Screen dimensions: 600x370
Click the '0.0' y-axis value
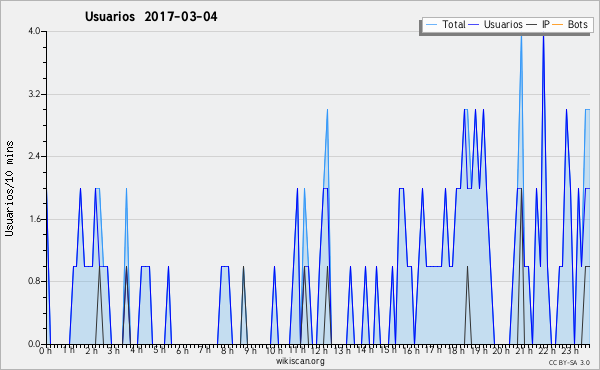[x=34, y=344]
